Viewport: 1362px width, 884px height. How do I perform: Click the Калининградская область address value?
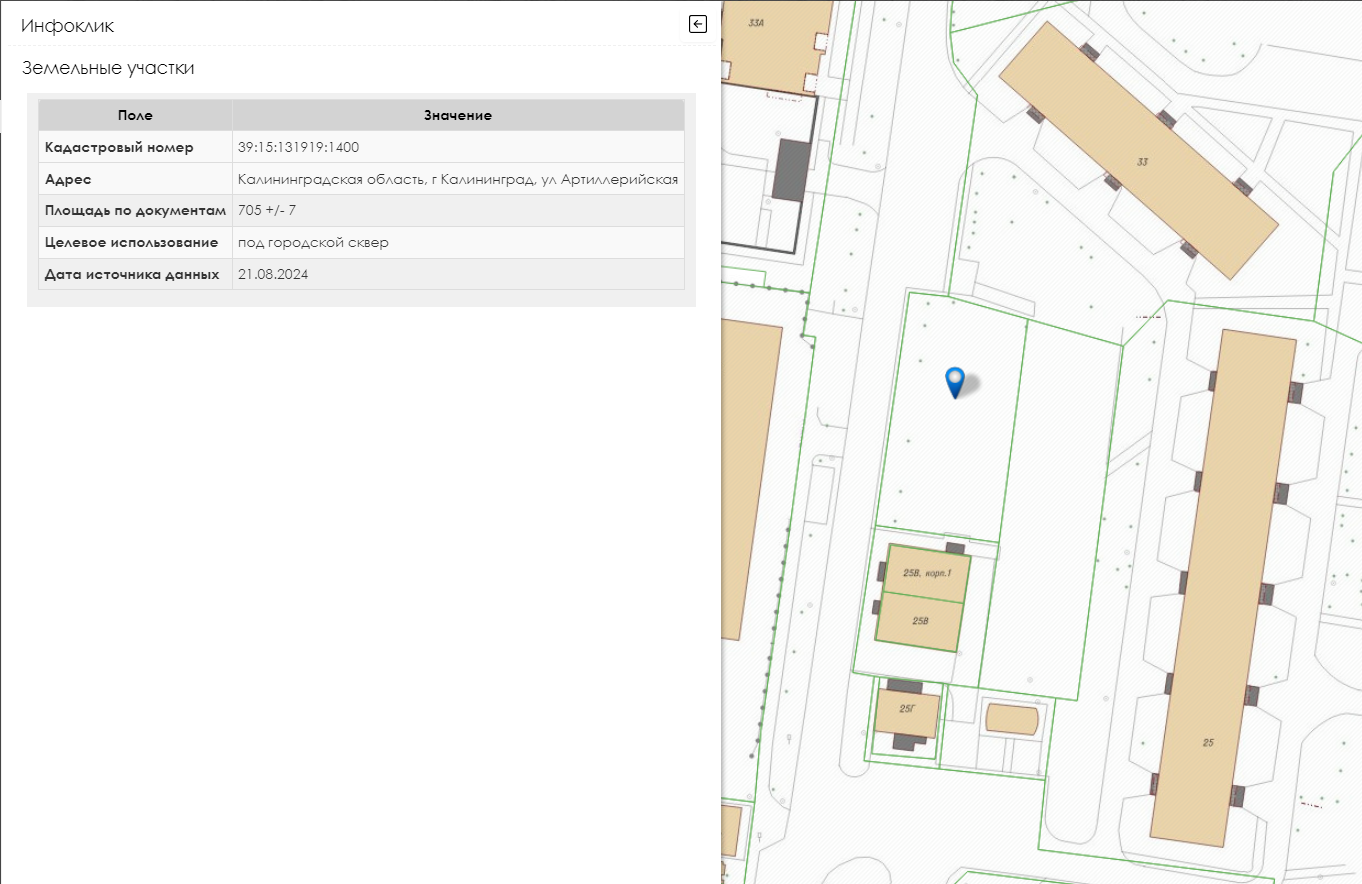(x=458, y=179)
